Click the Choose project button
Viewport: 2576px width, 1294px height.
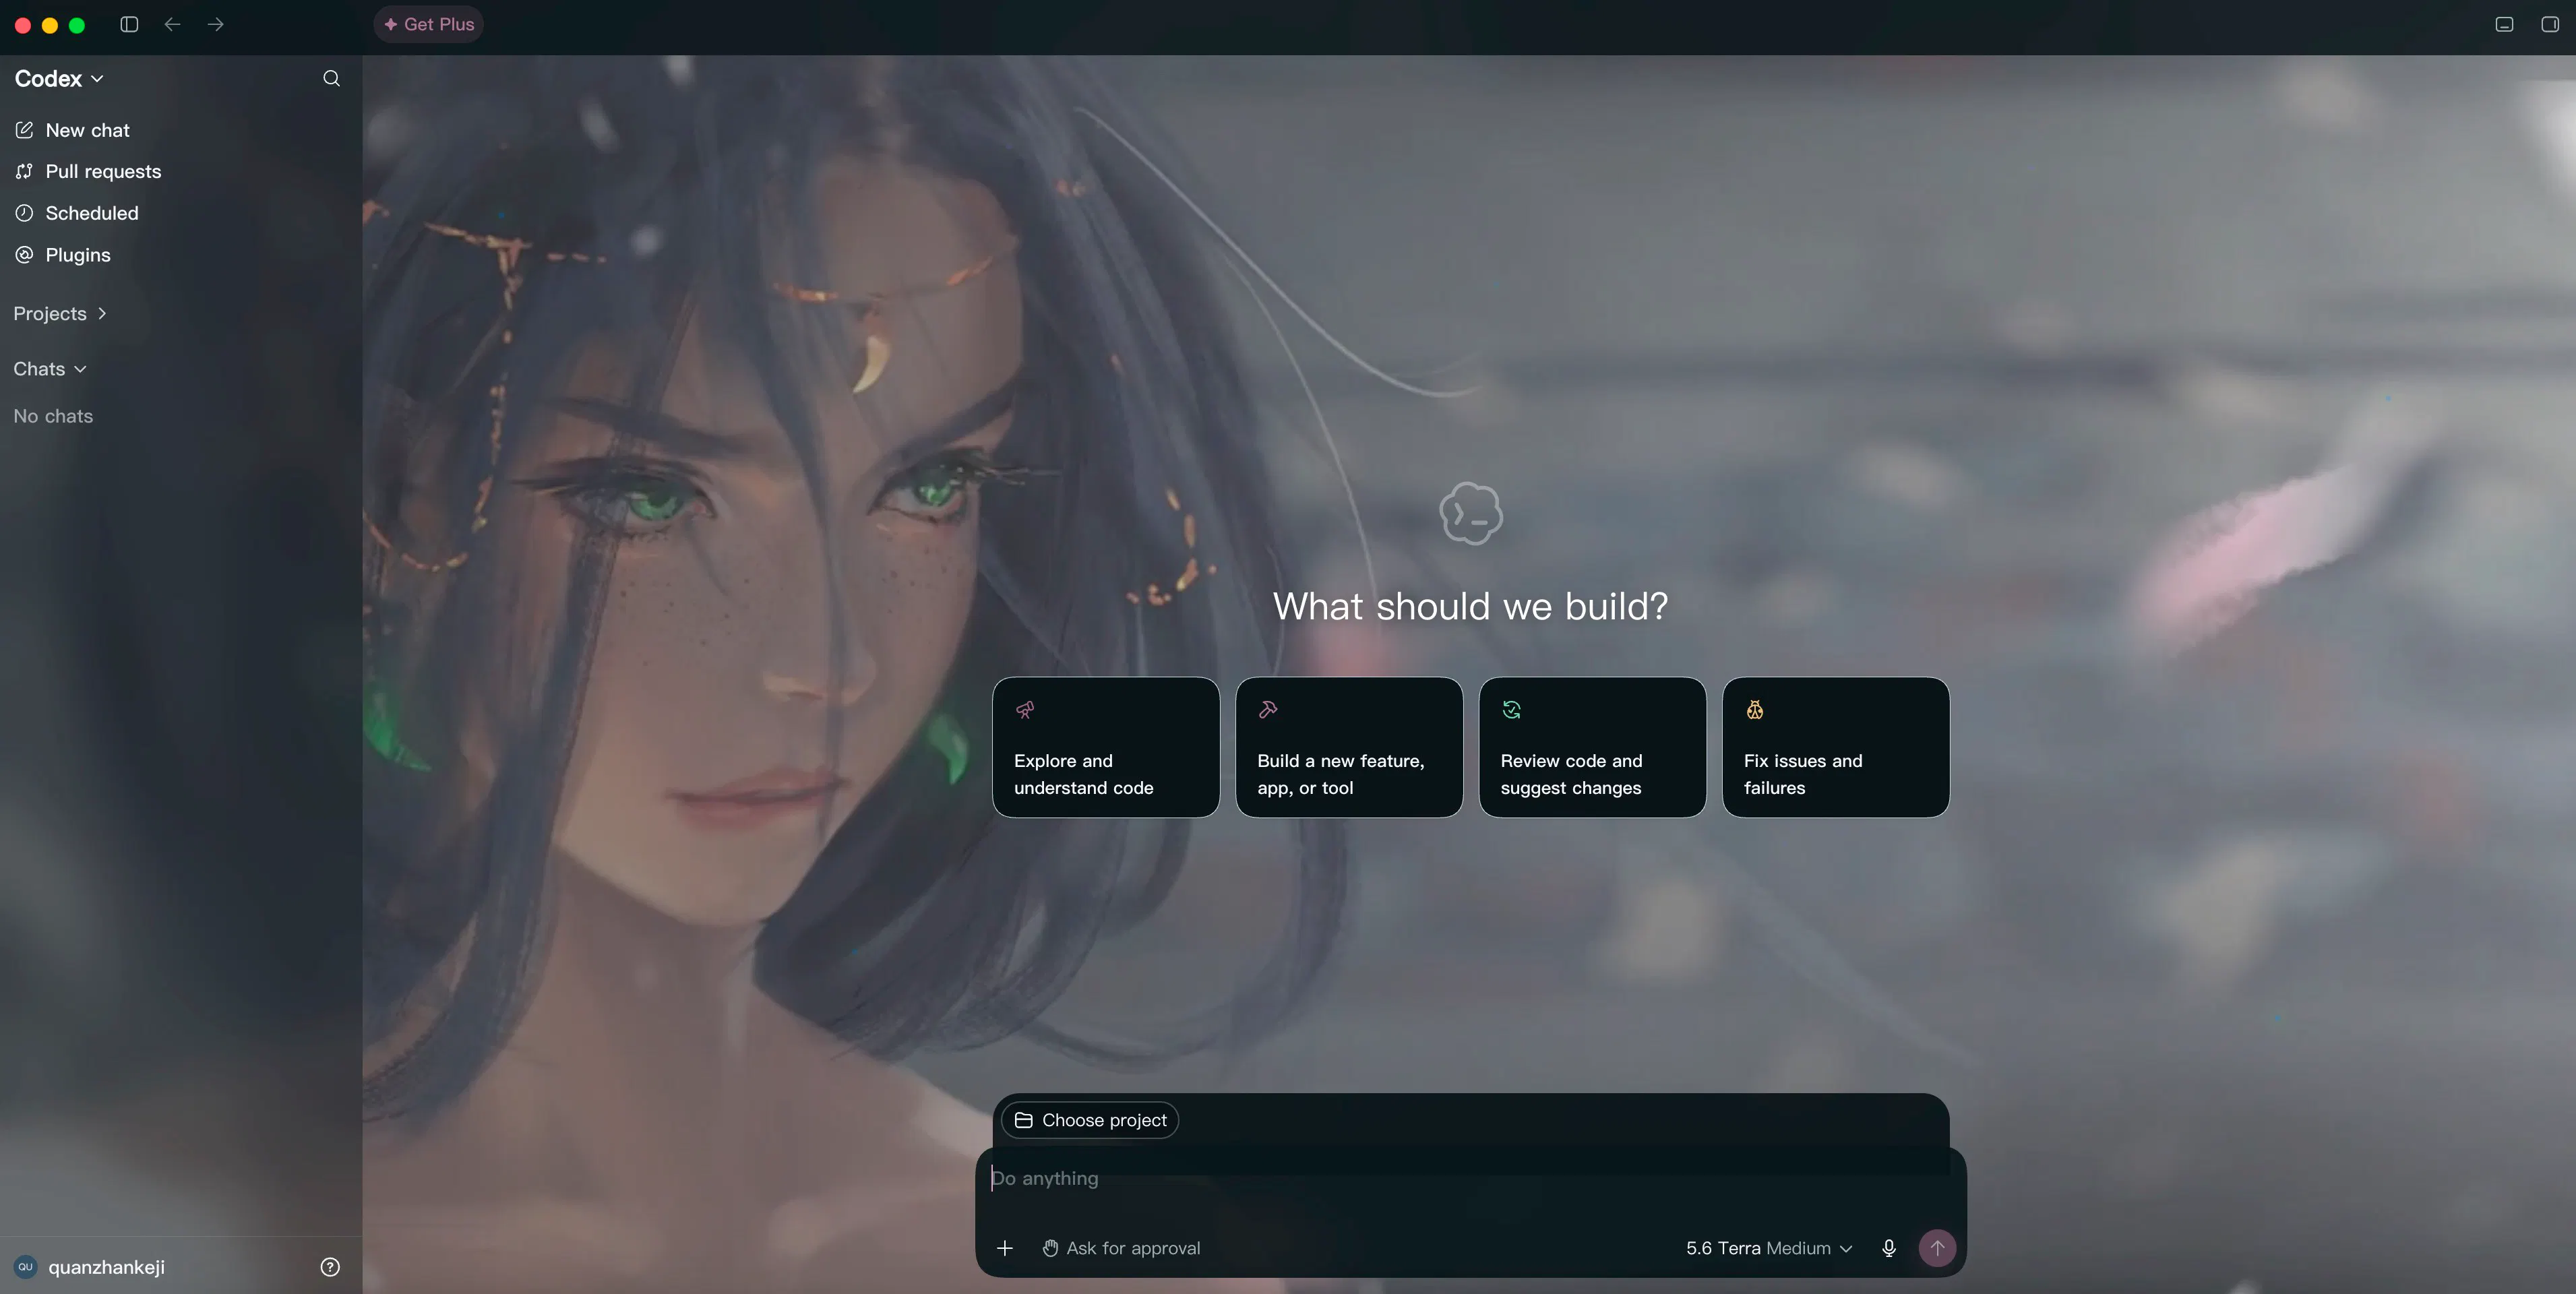click(1090, 1120)
